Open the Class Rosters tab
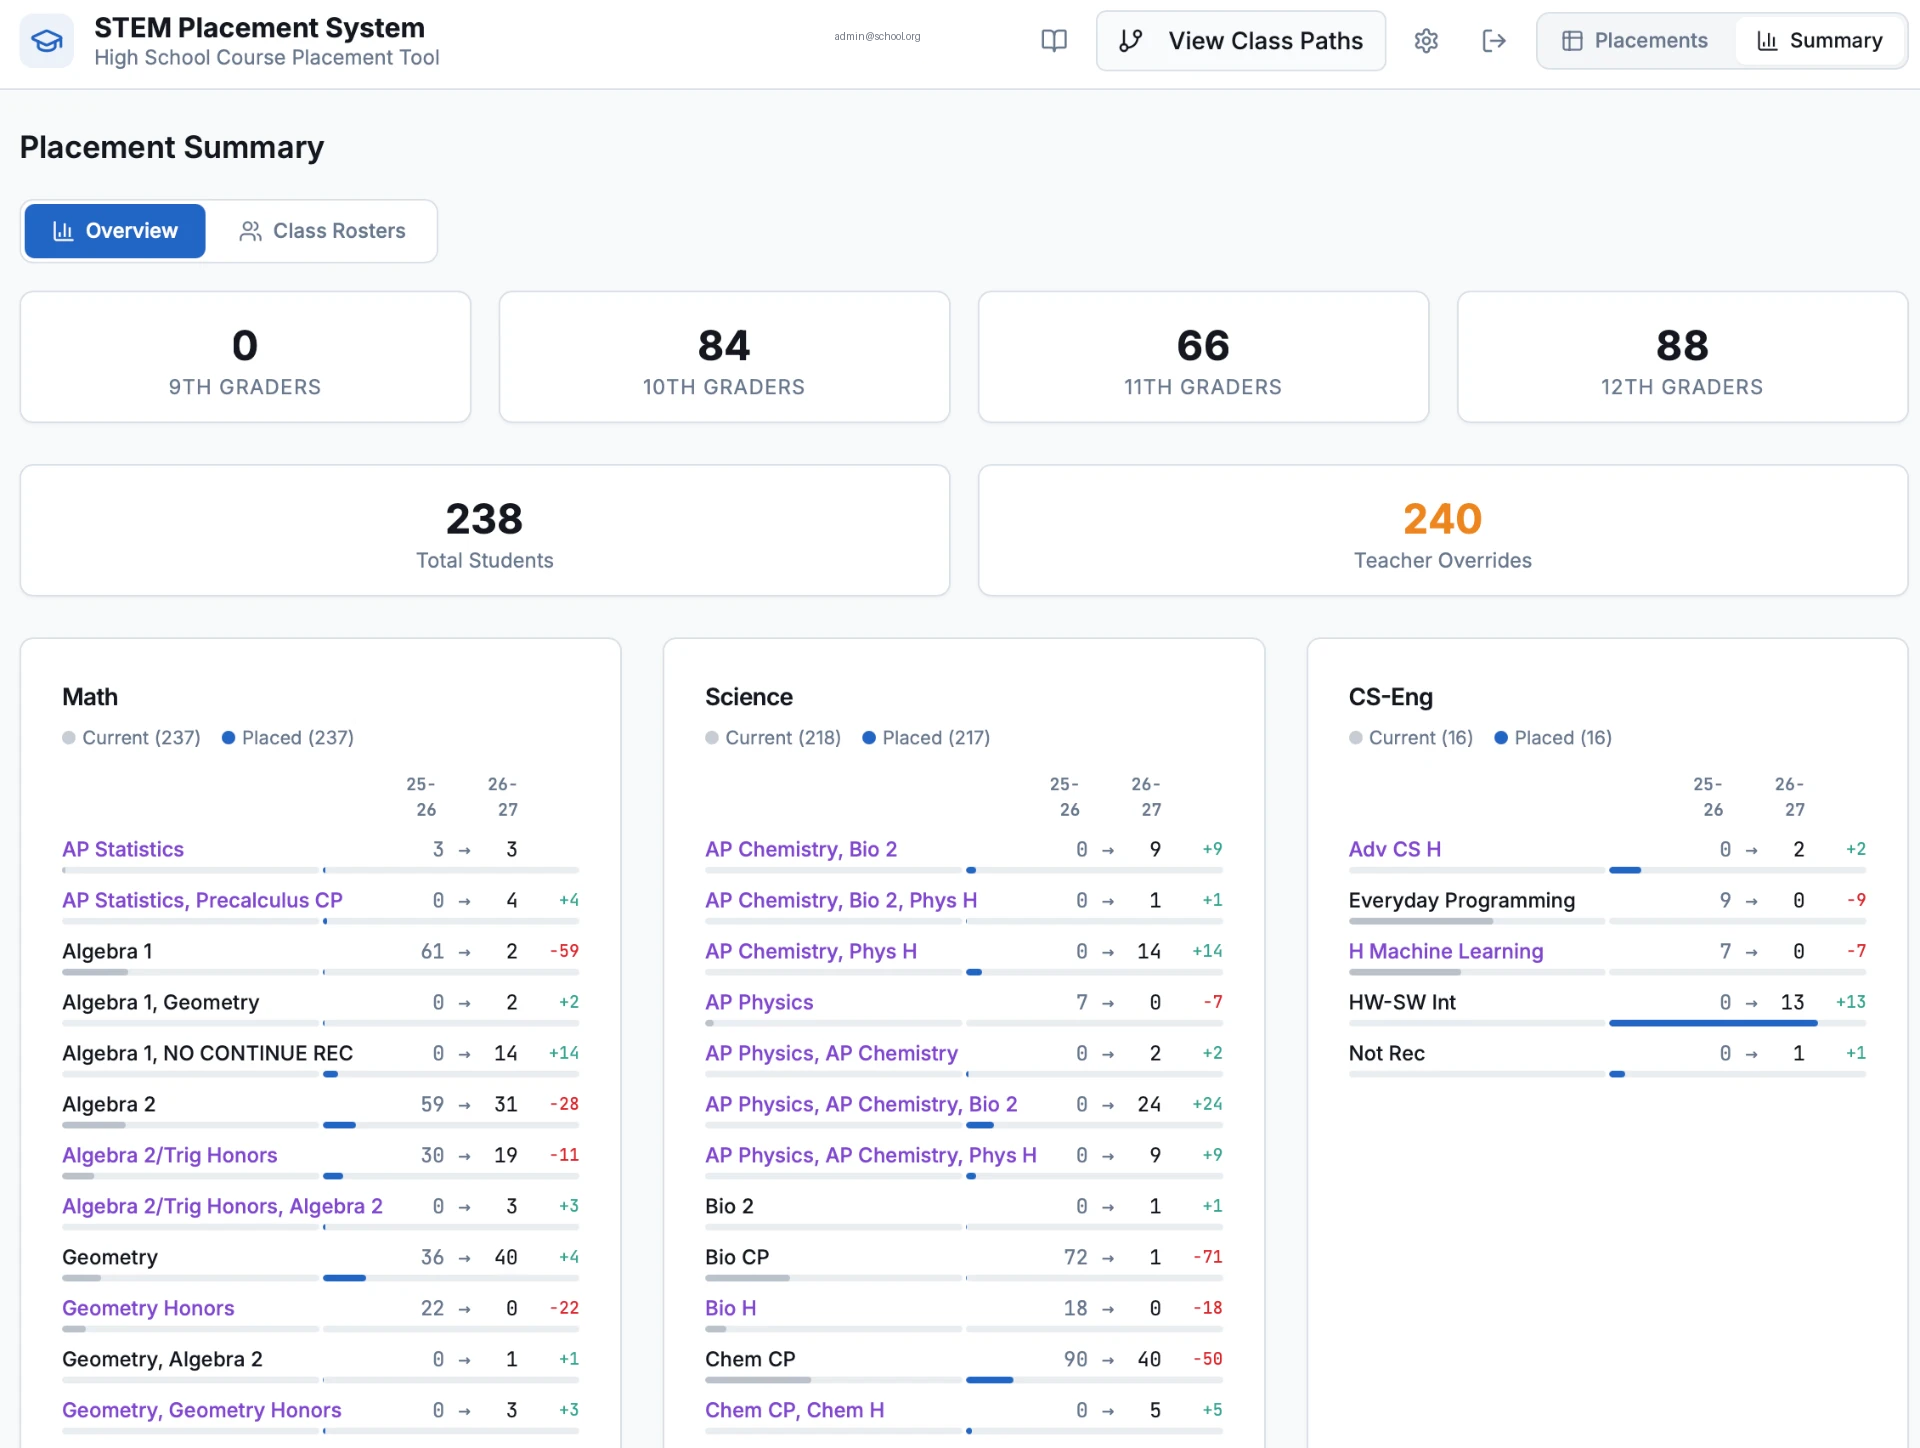Image resolution: width=1920 pixels, height=1448 pixels. [322, 231]
